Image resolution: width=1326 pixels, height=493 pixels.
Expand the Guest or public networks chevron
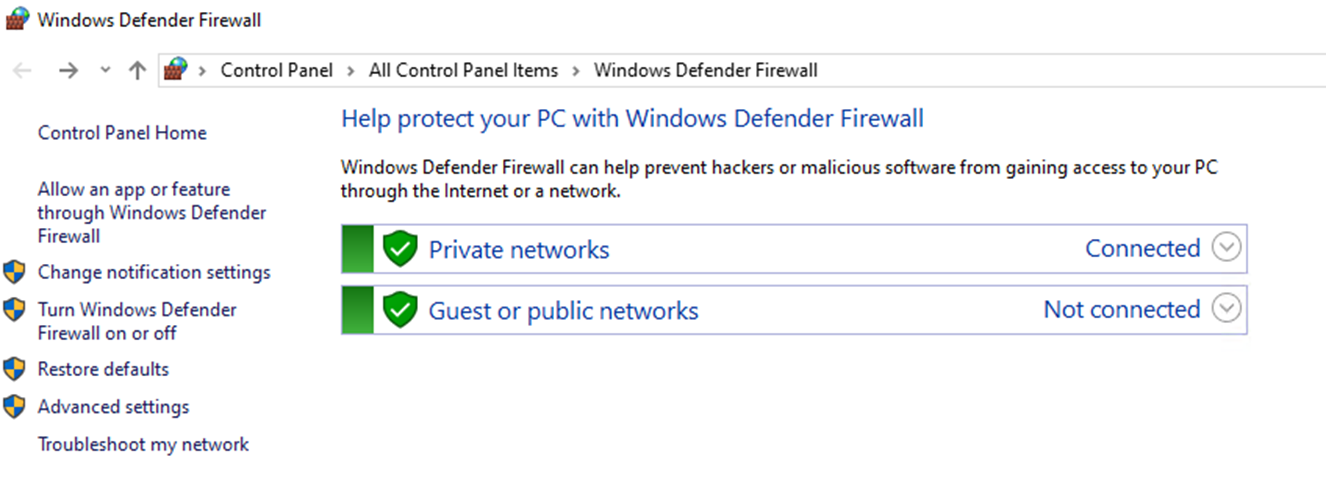pos(1226,309)
